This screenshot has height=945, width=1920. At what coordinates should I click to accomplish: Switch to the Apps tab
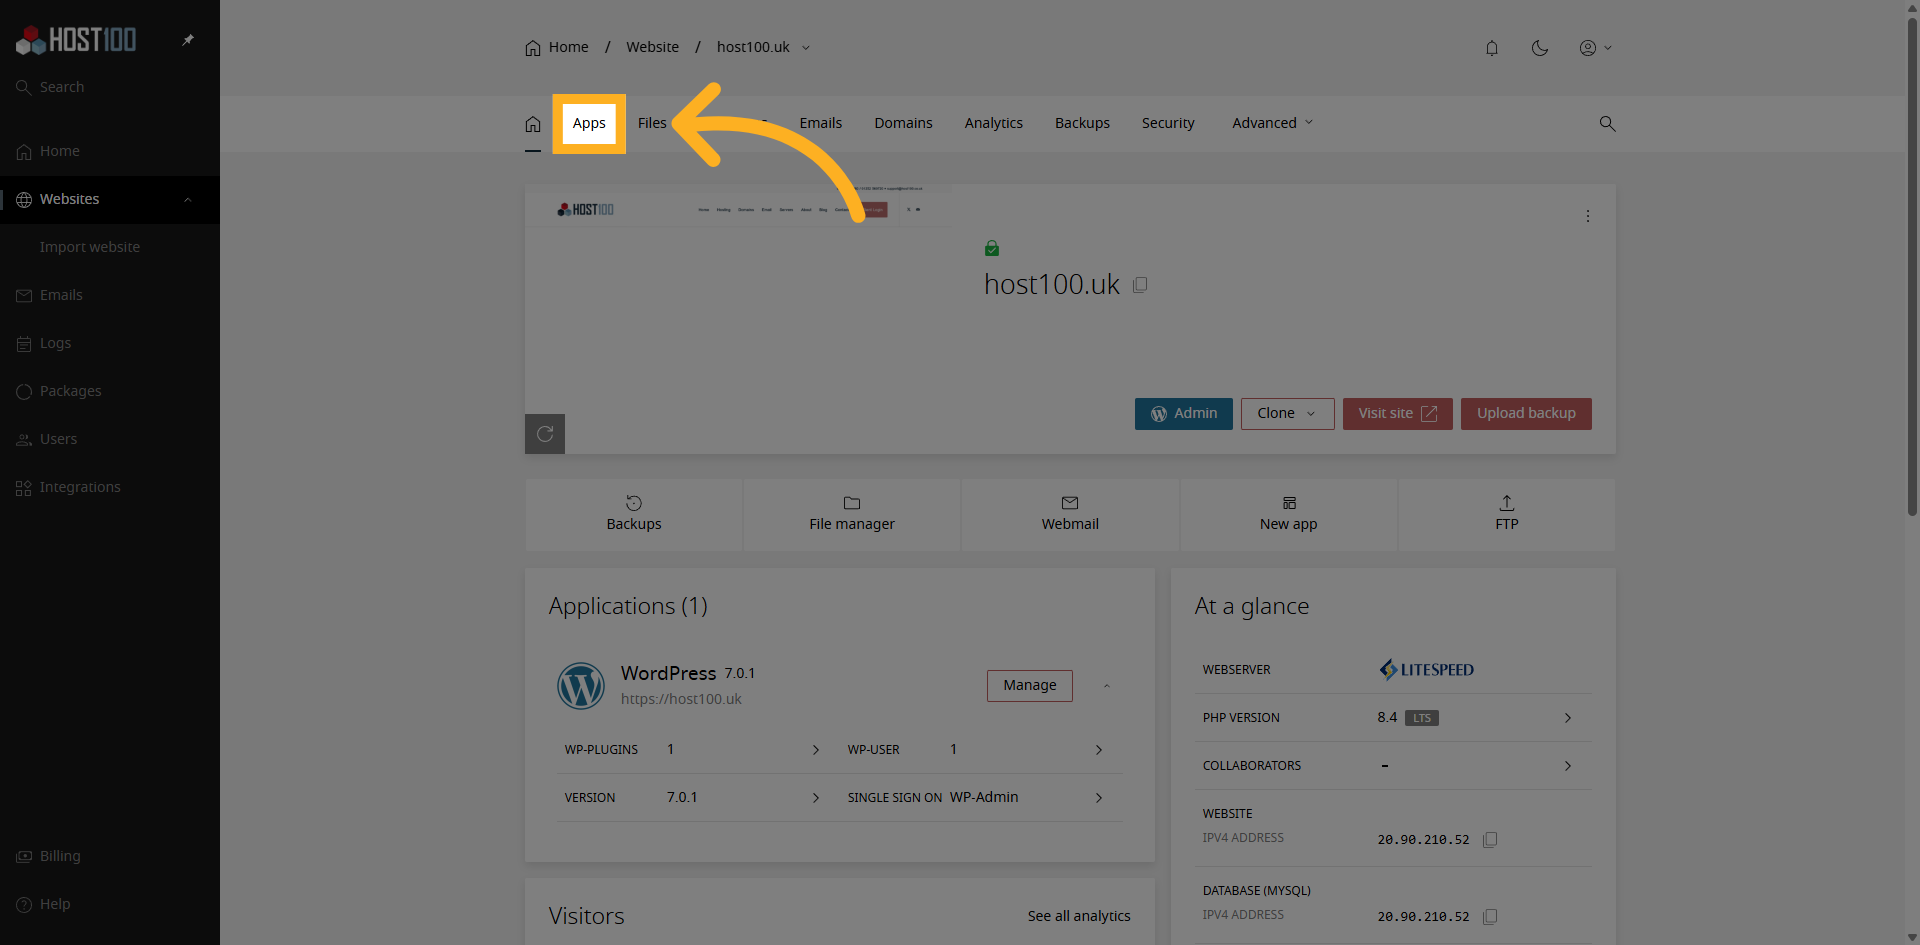[589, 123]
